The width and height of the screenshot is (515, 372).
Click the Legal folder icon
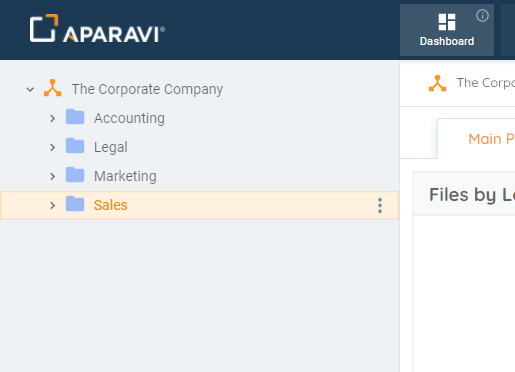click(75, 146)
